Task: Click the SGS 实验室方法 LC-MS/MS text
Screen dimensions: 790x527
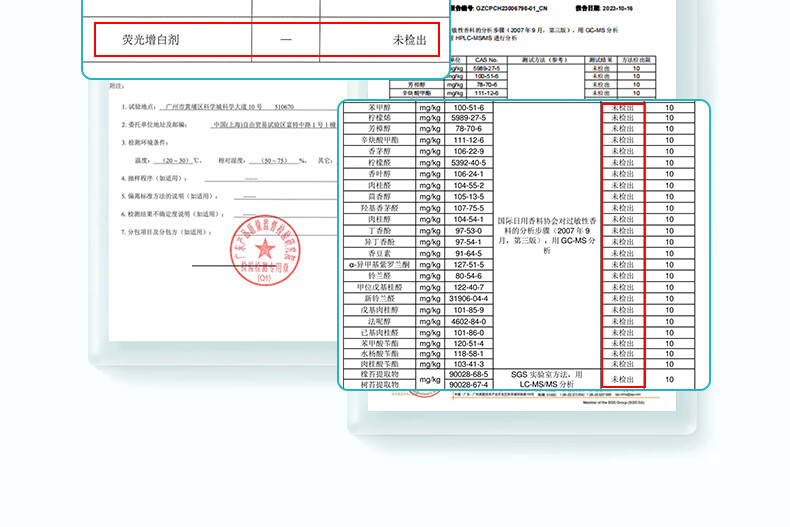Action: tap(546, 379)
